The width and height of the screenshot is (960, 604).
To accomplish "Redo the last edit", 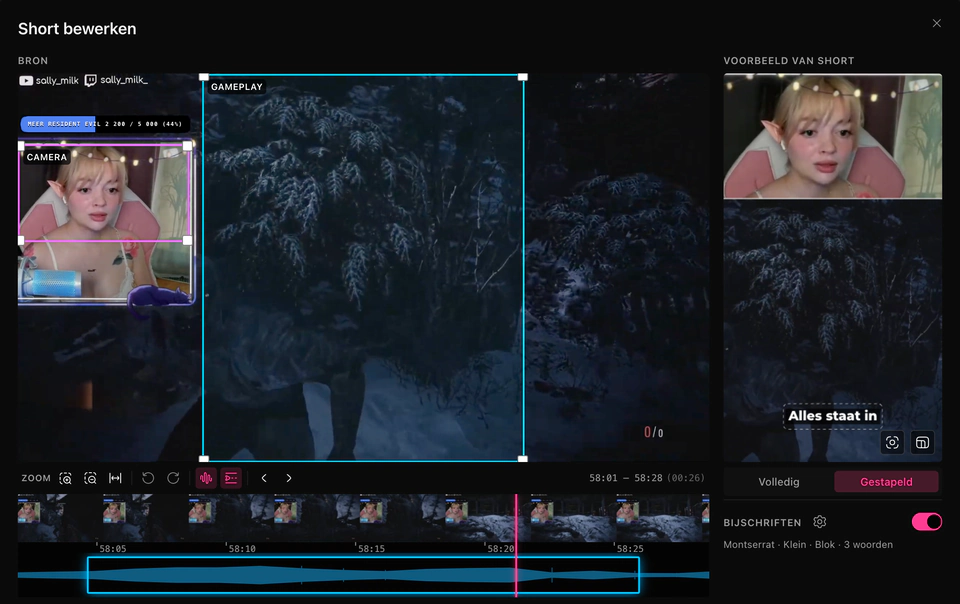I will pyautogui.click(x=173, y=478).
